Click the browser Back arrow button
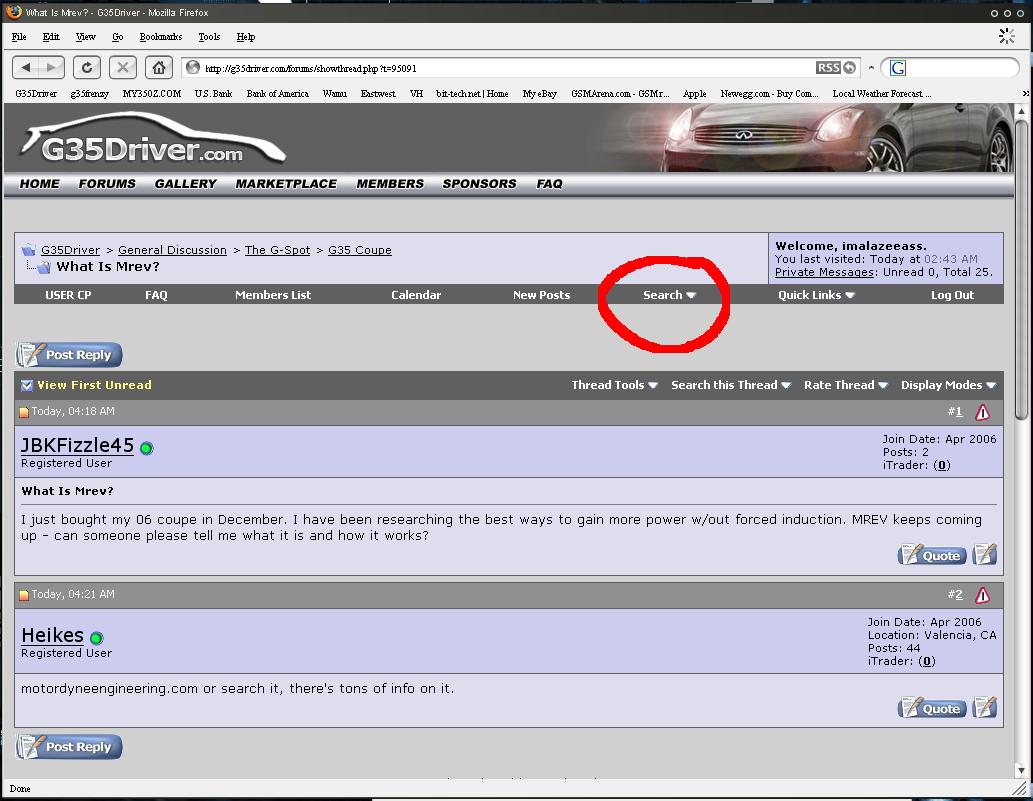Screen dimensions: 1033x801 26,67
